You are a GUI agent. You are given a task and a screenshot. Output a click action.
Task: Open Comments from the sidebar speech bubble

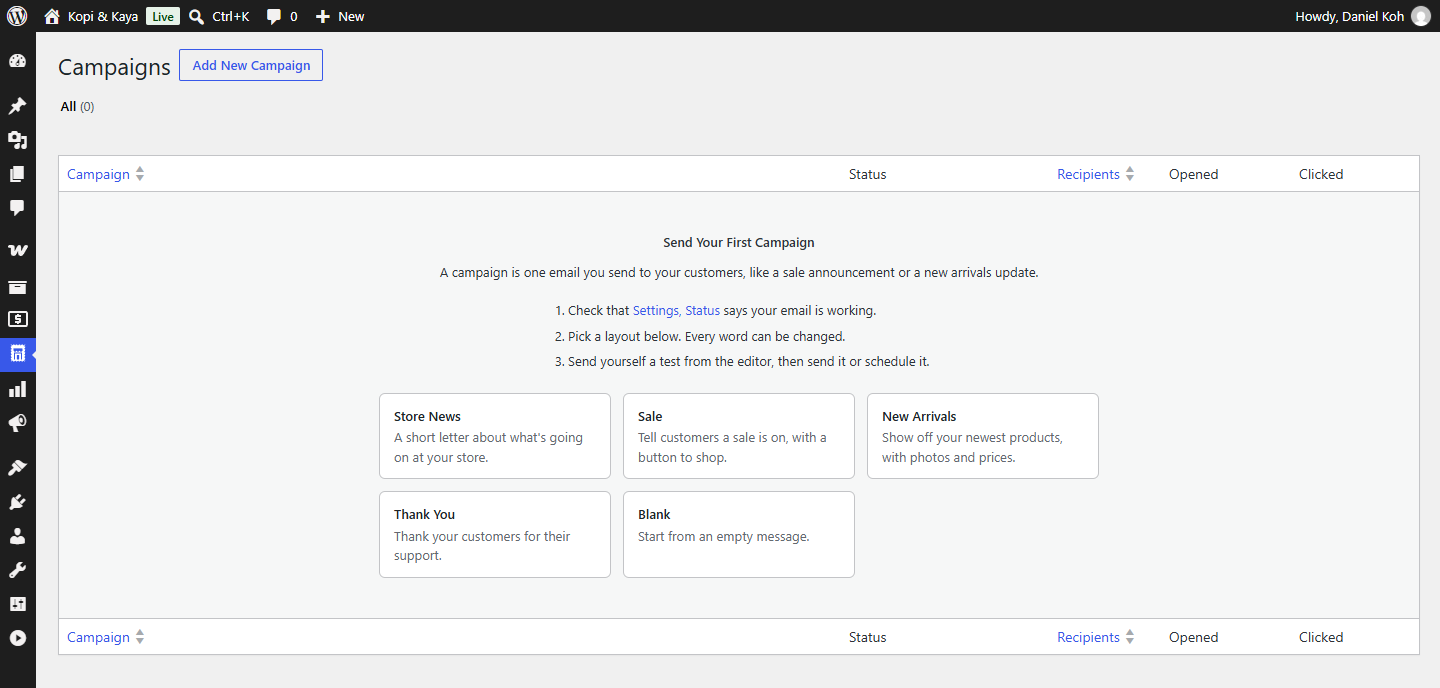tap(17, 208)
